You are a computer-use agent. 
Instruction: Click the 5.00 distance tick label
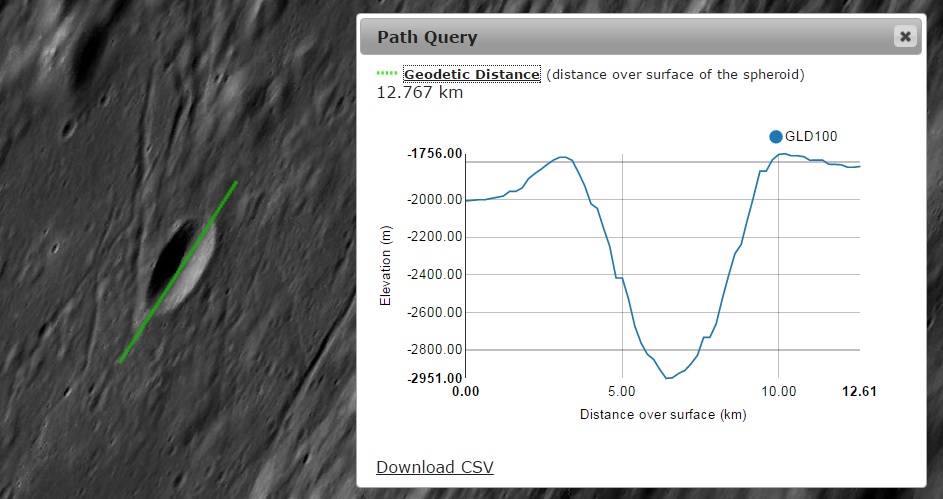(x=622, y=392)
